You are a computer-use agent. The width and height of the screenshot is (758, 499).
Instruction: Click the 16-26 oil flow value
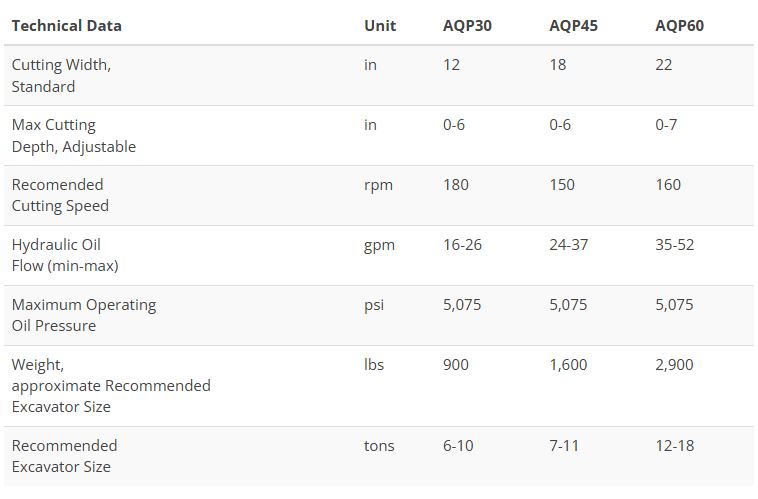click(462, 245)
